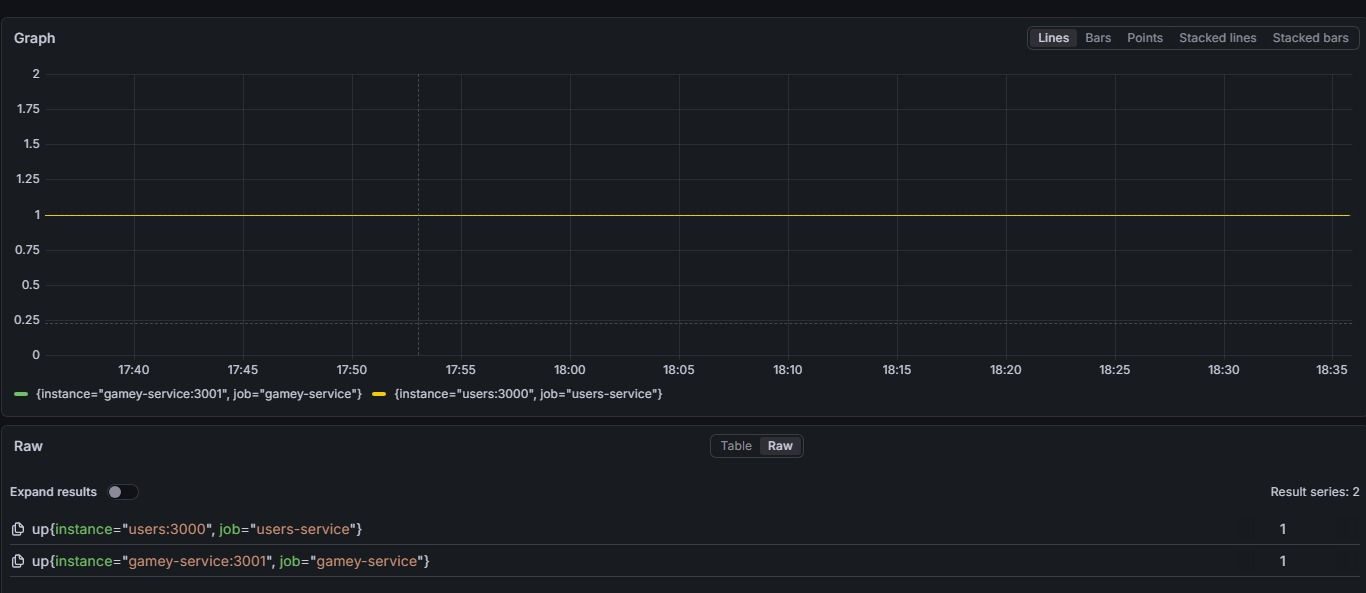The width and height of the screenshot is (1366, 593).
Task: Click the Raw panel header
Action: 28,446
